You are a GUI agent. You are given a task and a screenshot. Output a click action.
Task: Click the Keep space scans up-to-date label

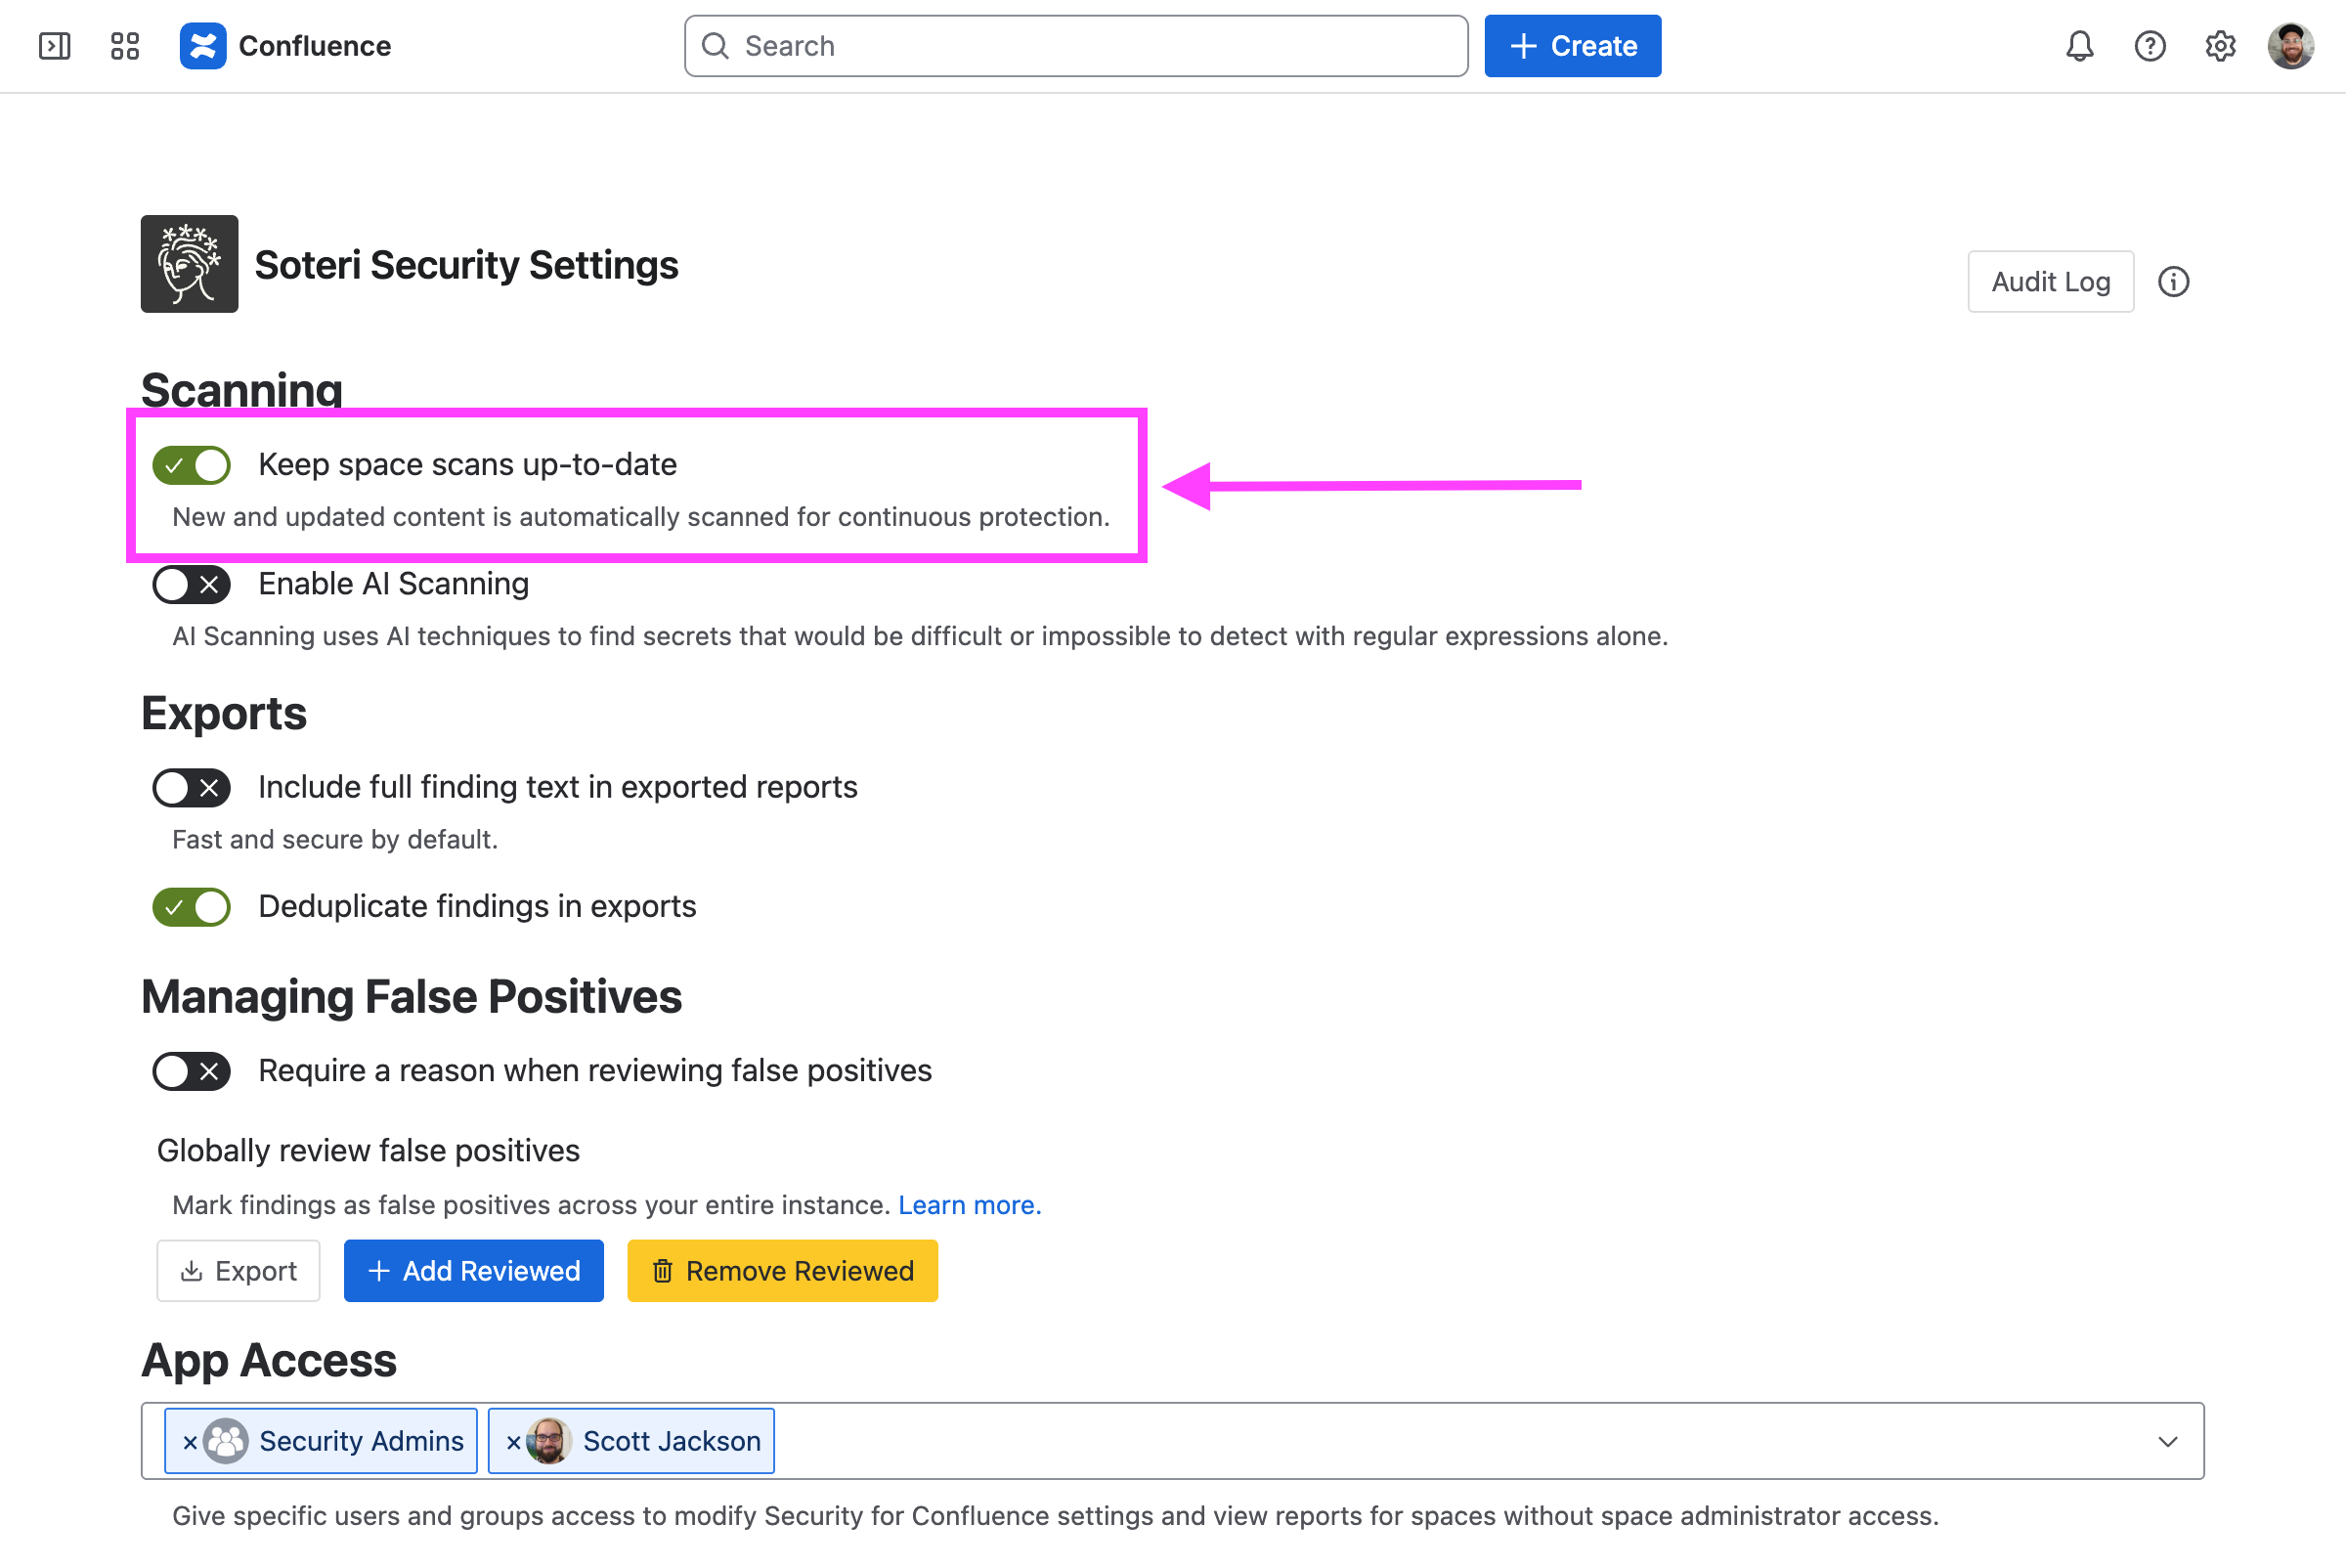pos(467,465)
